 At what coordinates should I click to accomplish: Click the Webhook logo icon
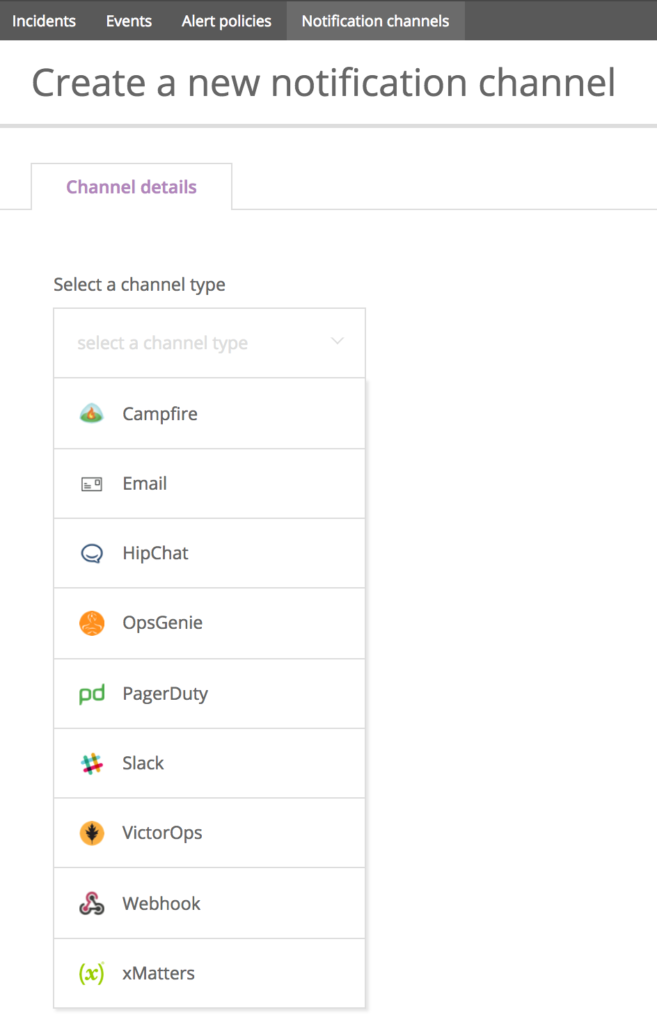[x=91, y=904]
